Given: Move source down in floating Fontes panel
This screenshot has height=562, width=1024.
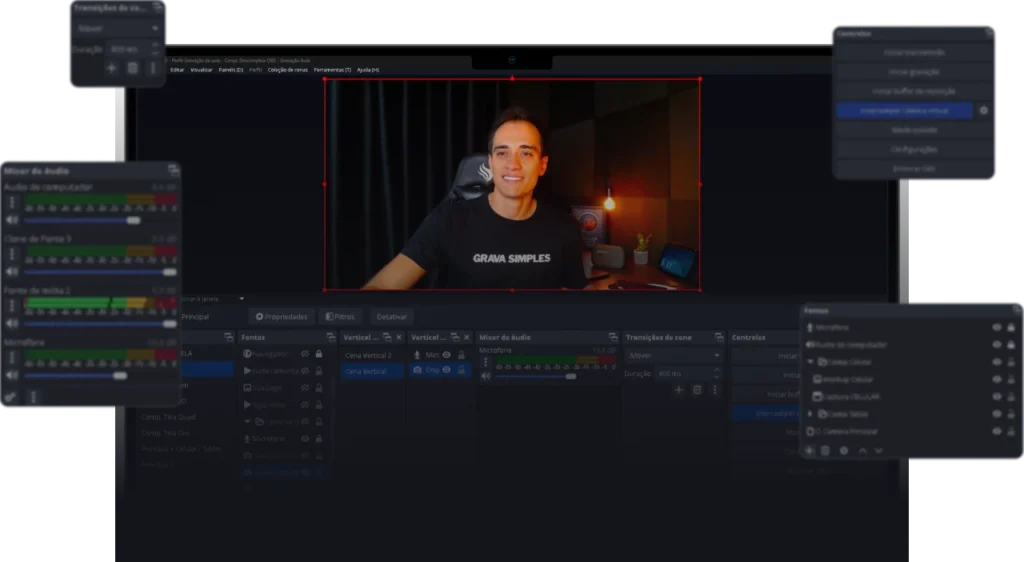Looking at the screenshot, I should 878,450.
